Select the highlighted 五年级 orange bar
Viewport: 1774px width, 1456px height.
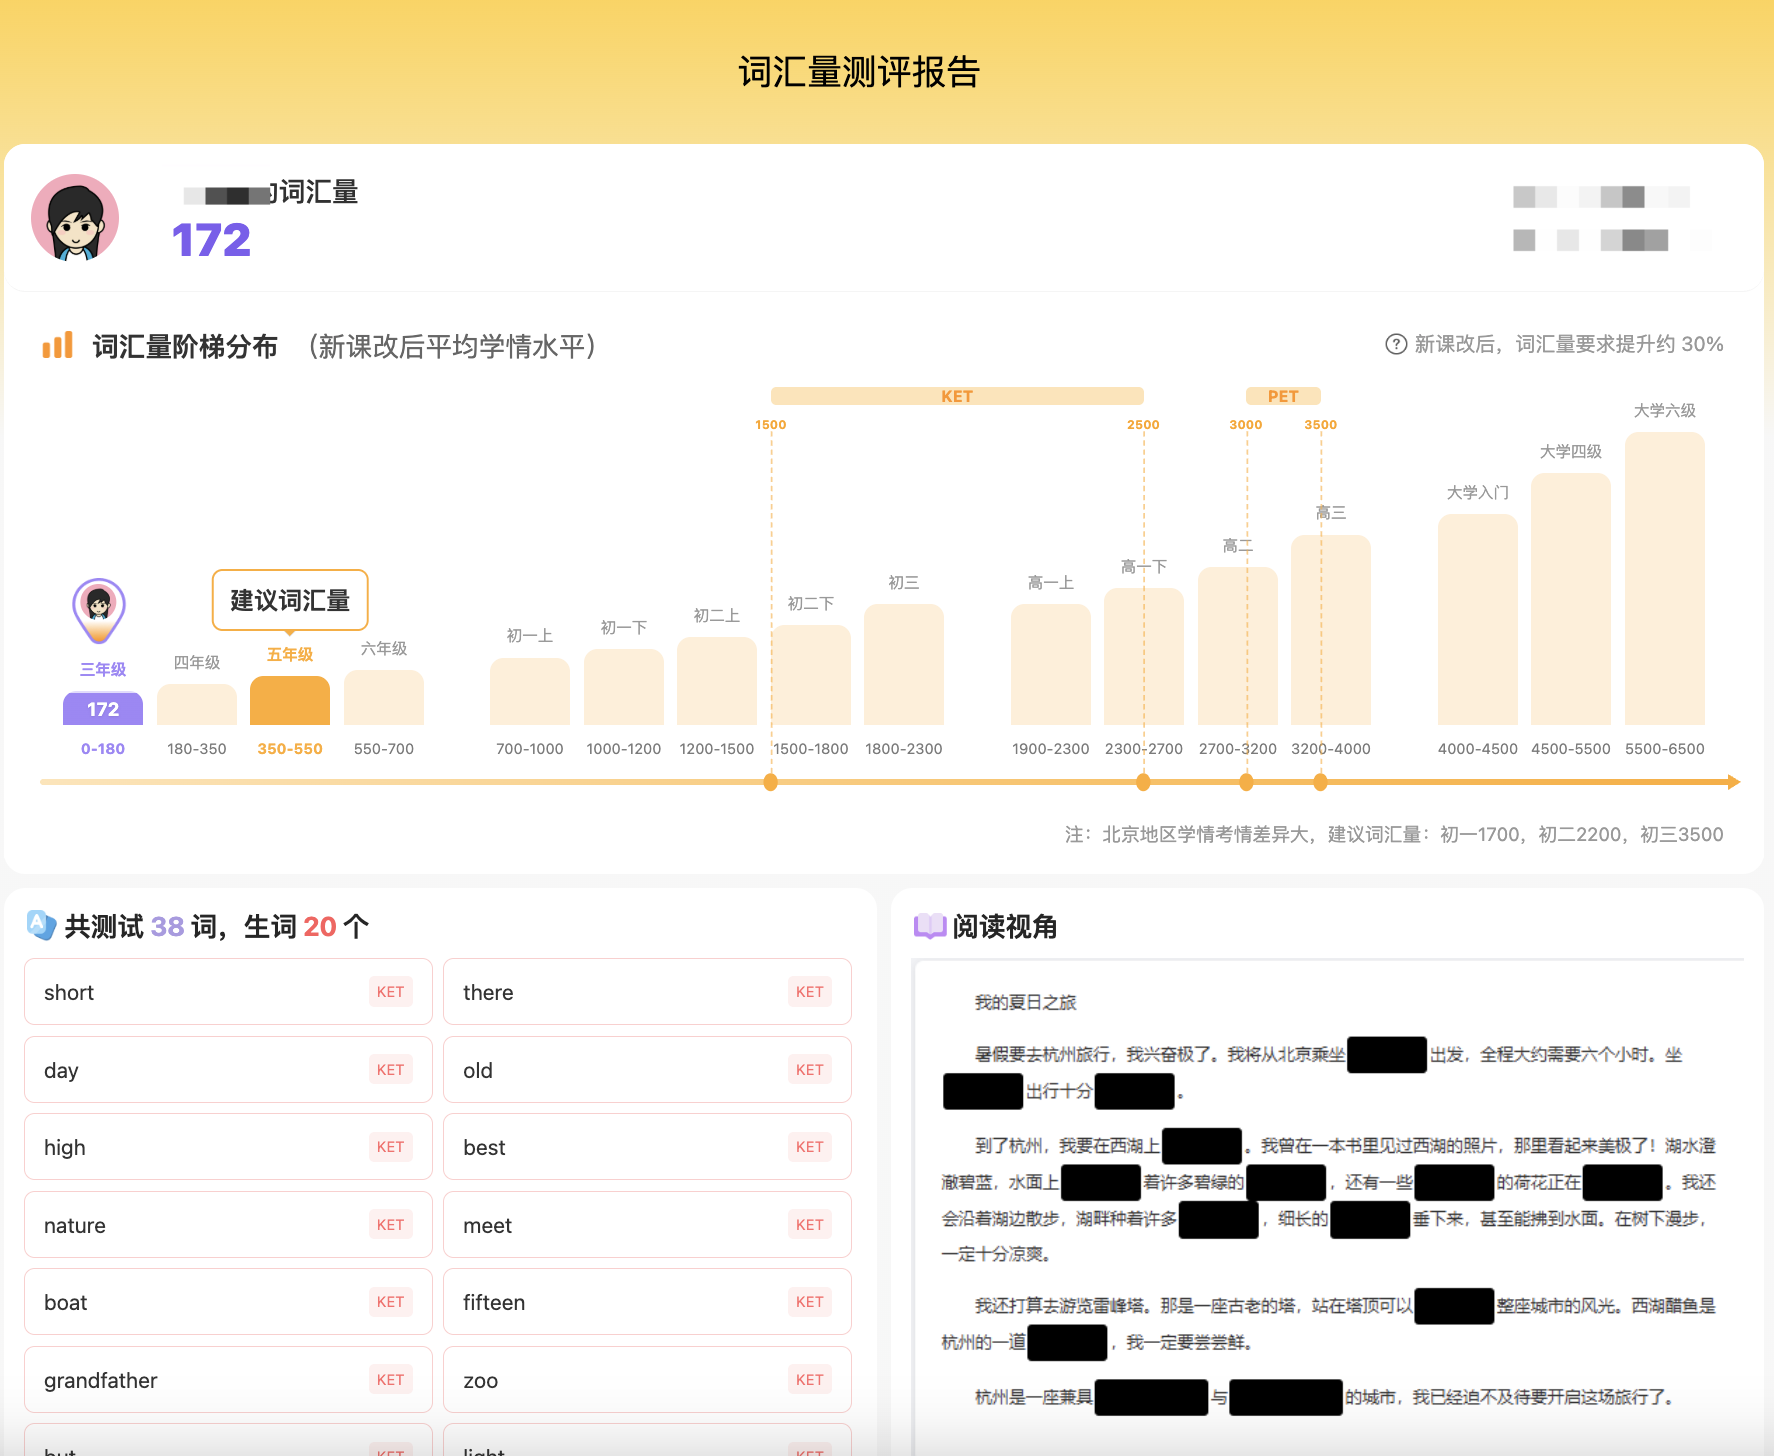coord(290,700)
